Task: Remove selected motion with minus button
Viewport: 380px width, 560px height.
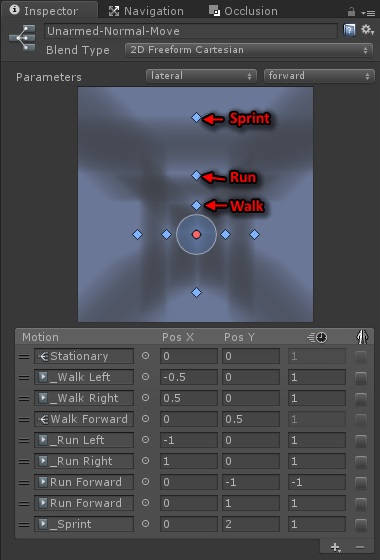Action: click(360, 547)
